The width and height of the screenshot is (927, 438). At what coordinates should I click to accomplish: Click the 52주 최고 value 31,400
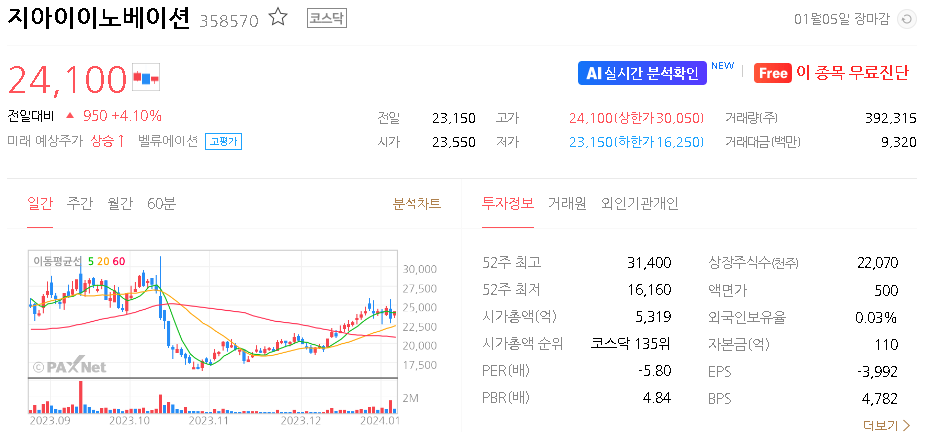649,262
